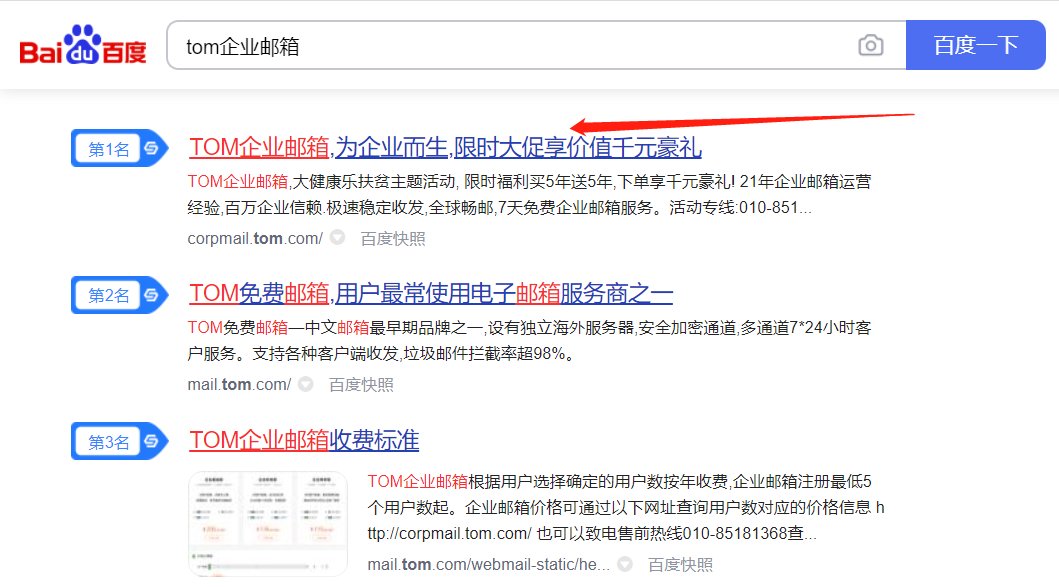Click 百度快照 under the second result
Viewport: 1059px width, 587px height.
click(x=360, y=383)
